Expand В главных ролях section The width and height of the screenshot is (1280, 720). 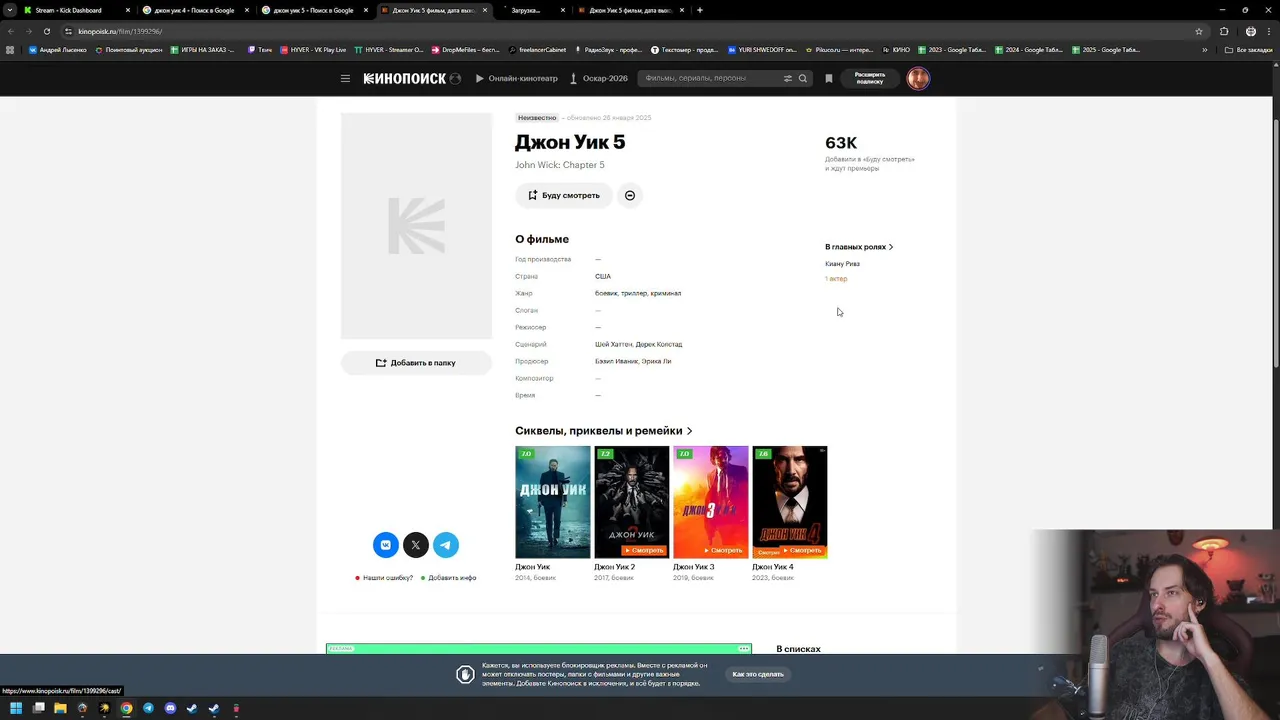coord(859,247)
